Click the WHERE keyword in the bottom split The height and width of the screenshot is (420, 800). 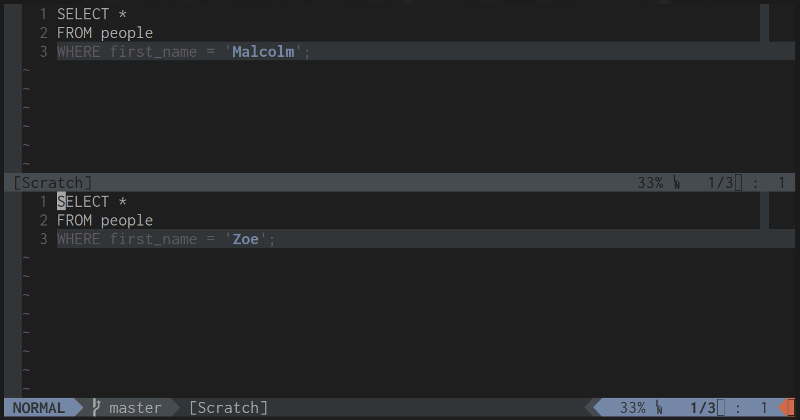pos(78,240)
